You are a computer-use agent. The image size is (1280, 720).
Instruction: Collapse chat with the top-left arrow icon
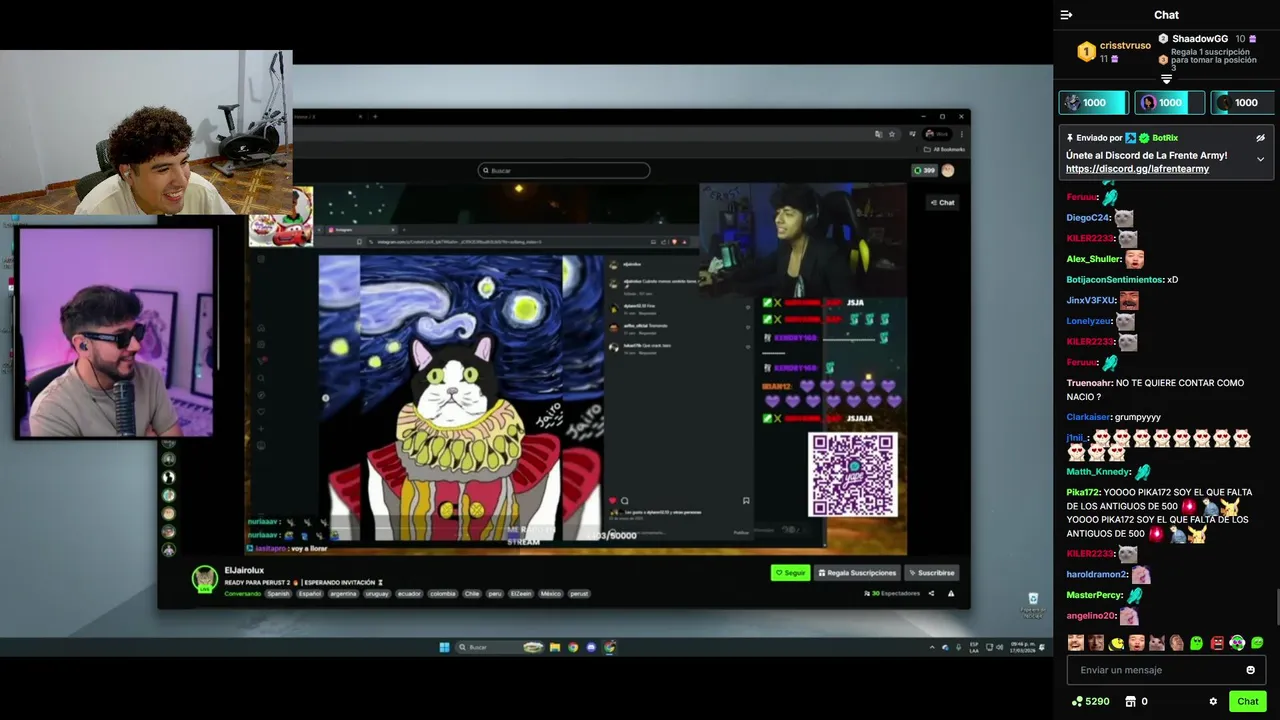pyautogui.click(x=1066, y=15)
